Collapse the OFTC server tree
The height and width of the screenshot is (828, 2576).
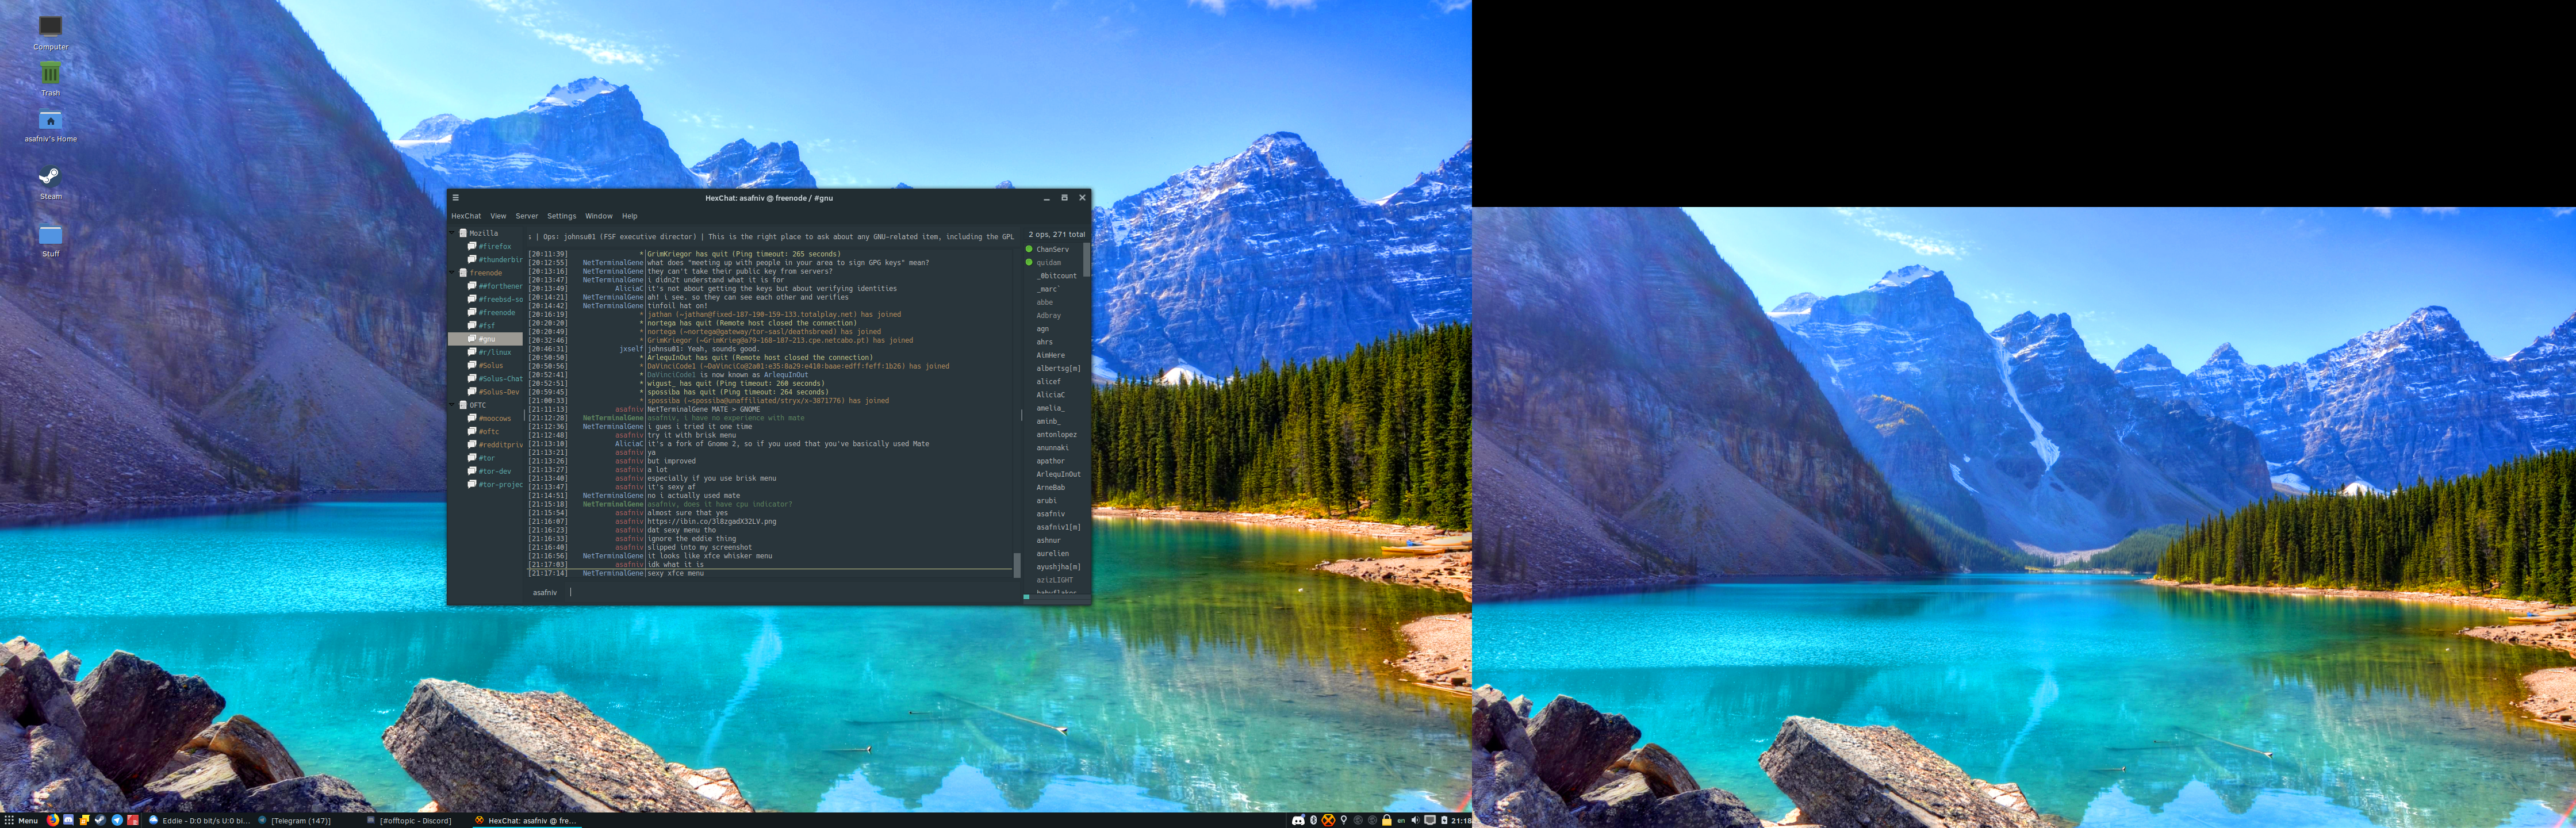pyautogui.click(x=452, y=405)
